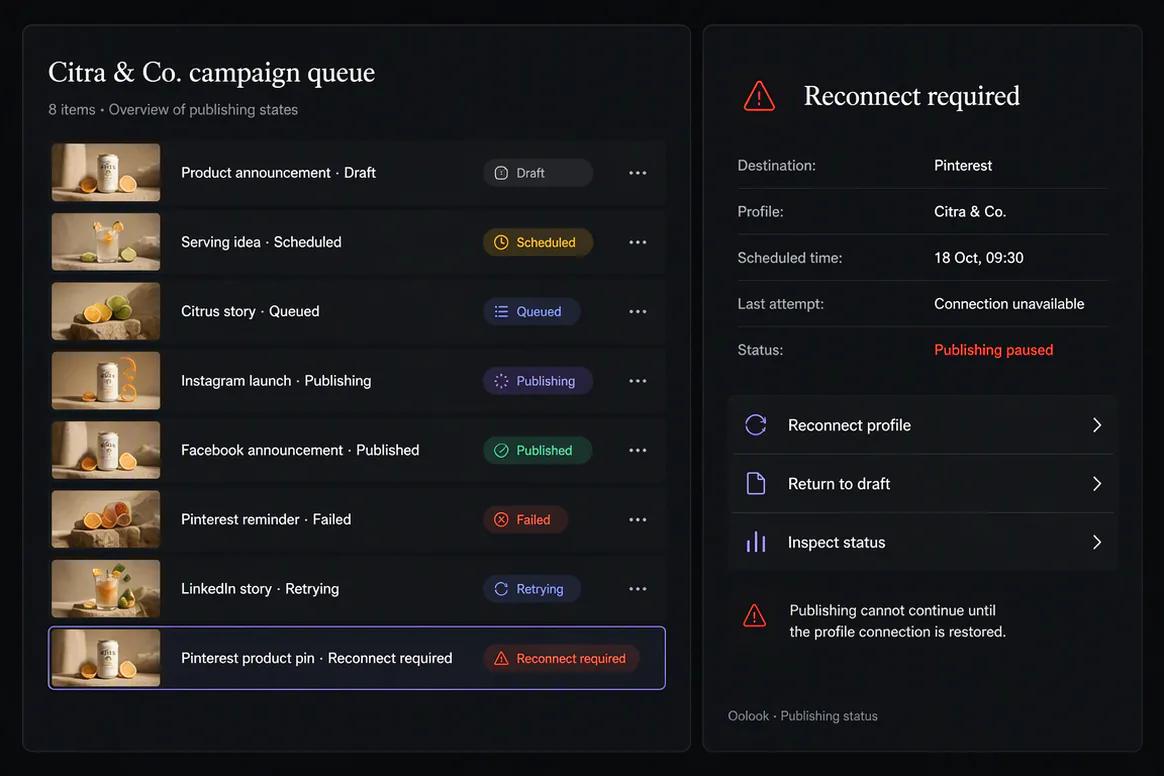The width and height of the screenshot is (1164, 776).
Task: Select the Reconnect profile action label
Action: 849,426
